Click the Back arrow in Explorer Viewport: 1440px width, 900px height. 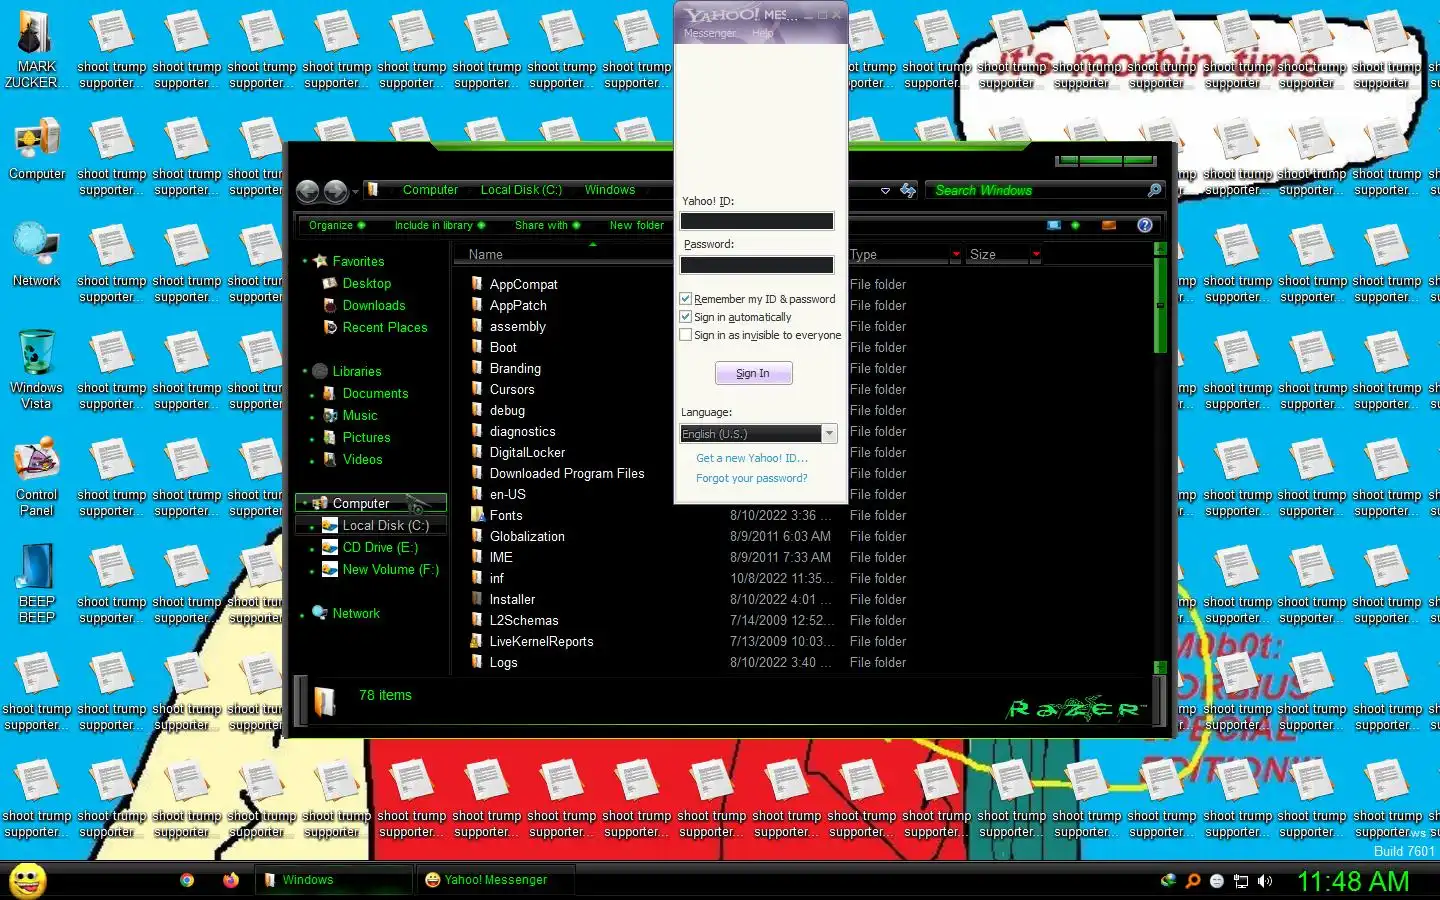click(x=307, y=191)
